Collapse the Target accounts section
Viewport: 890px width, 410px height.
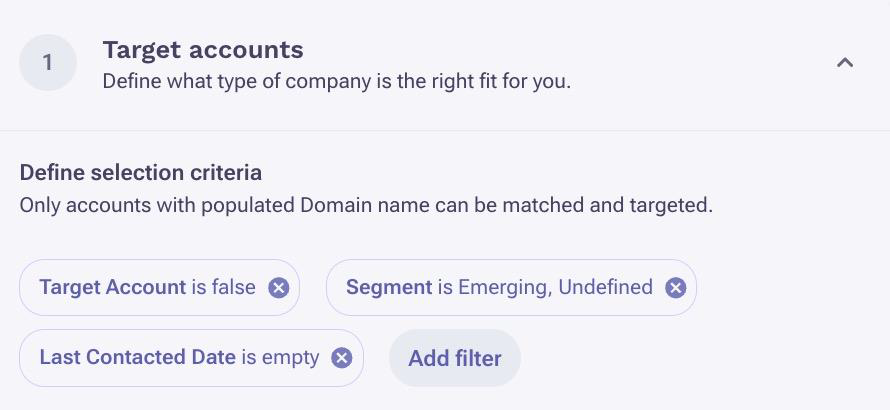(845, 63)
